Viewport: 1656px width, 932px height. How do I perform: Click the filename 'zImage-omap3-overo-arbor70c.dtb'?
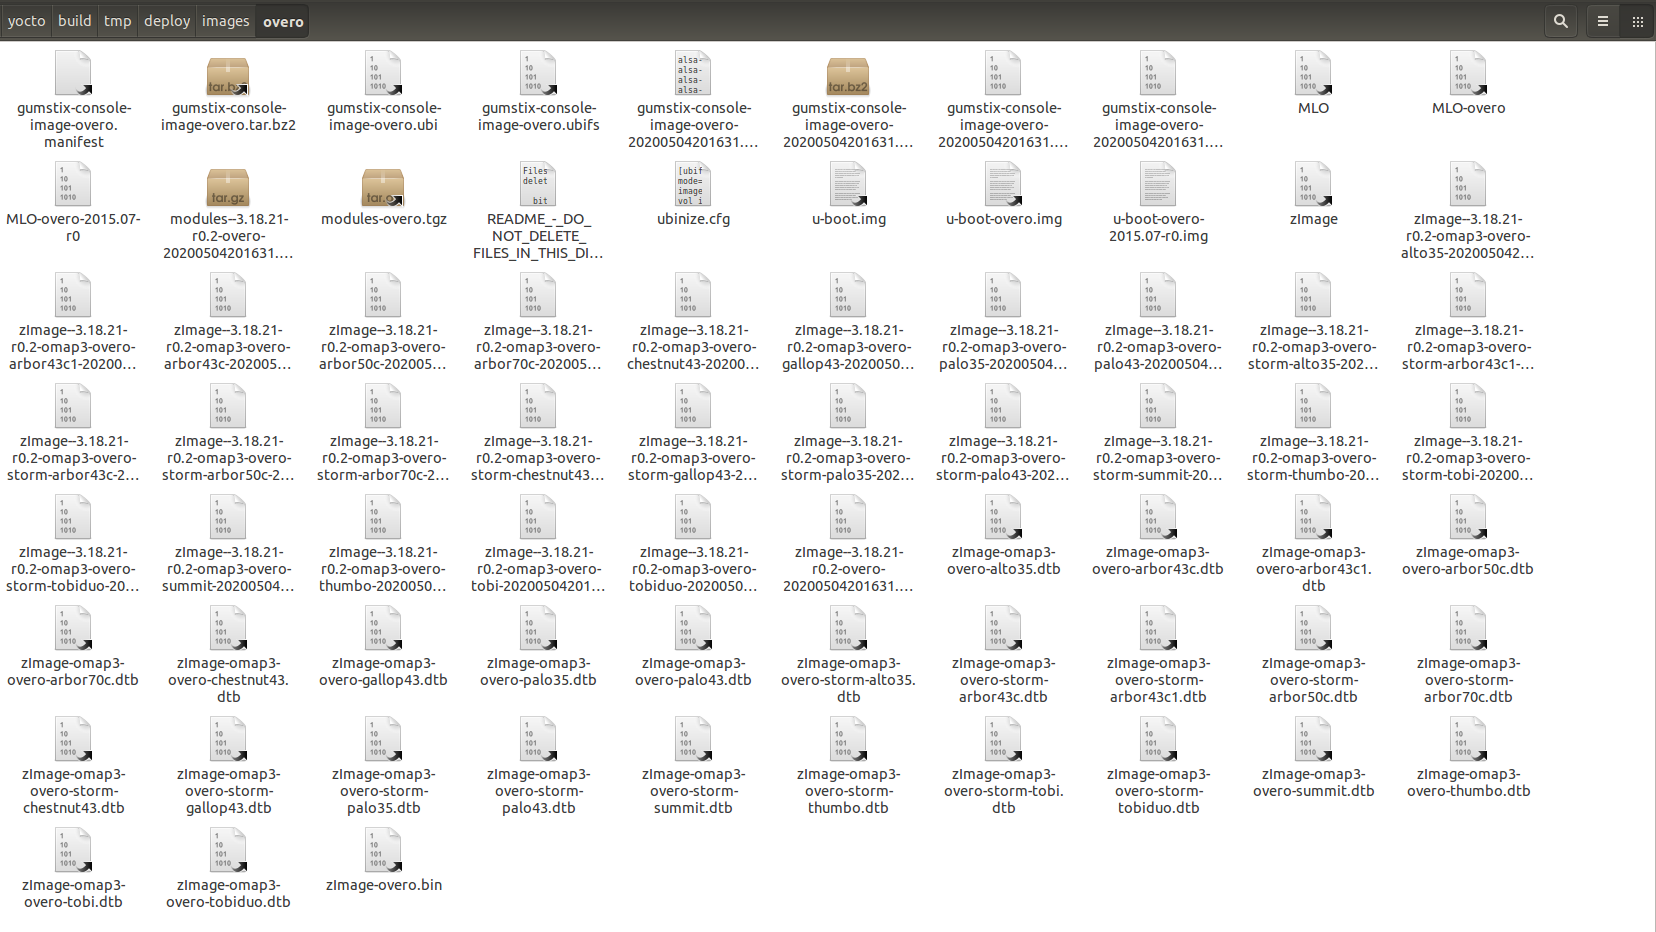pyautogui.click(x=73, y=672)
